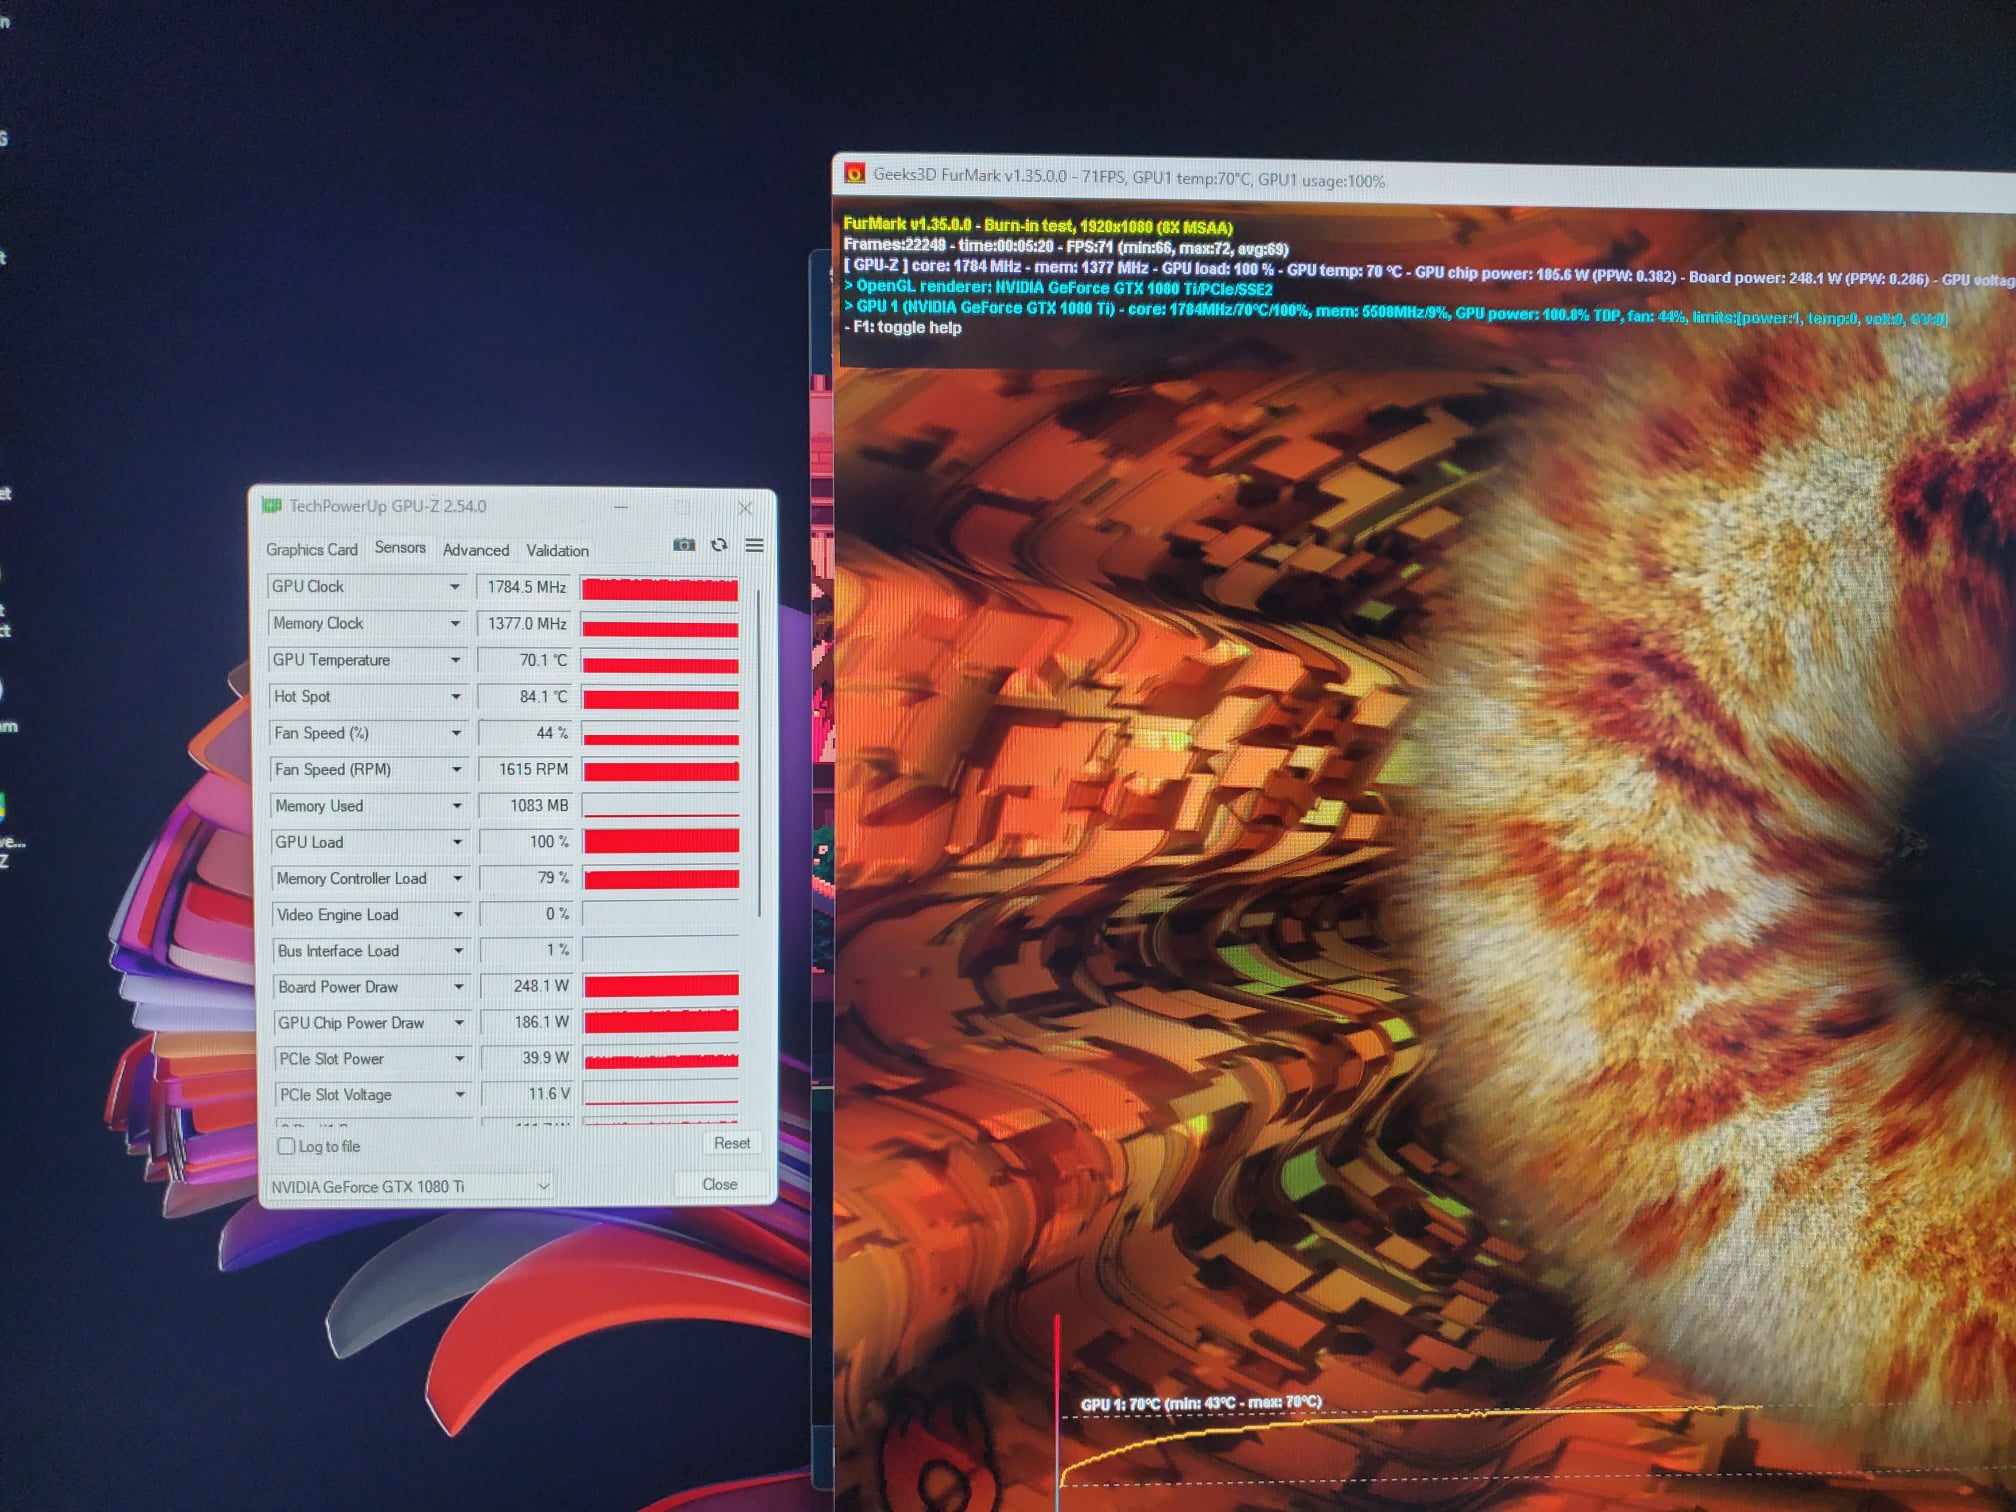Close the GPU-Z window with X
Viewport: 2016px width, 1512px height.
point(745,508)
